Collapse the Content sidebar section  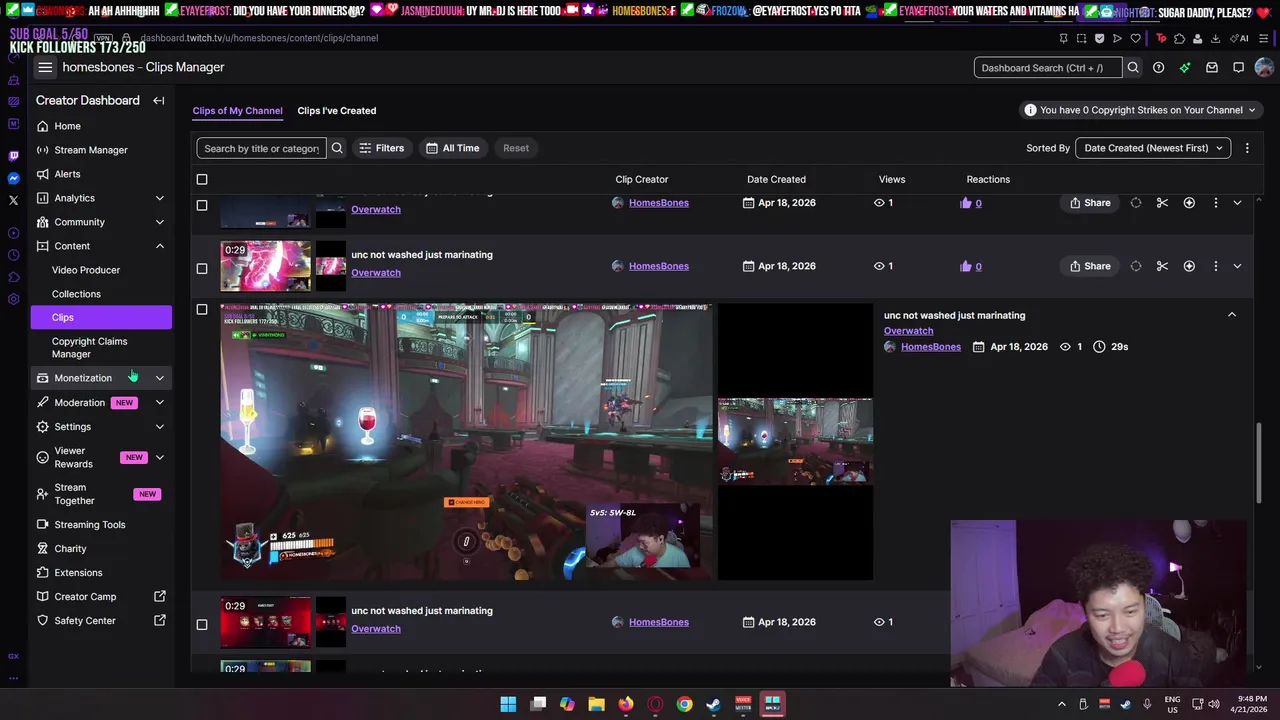(x=159, y=246)
